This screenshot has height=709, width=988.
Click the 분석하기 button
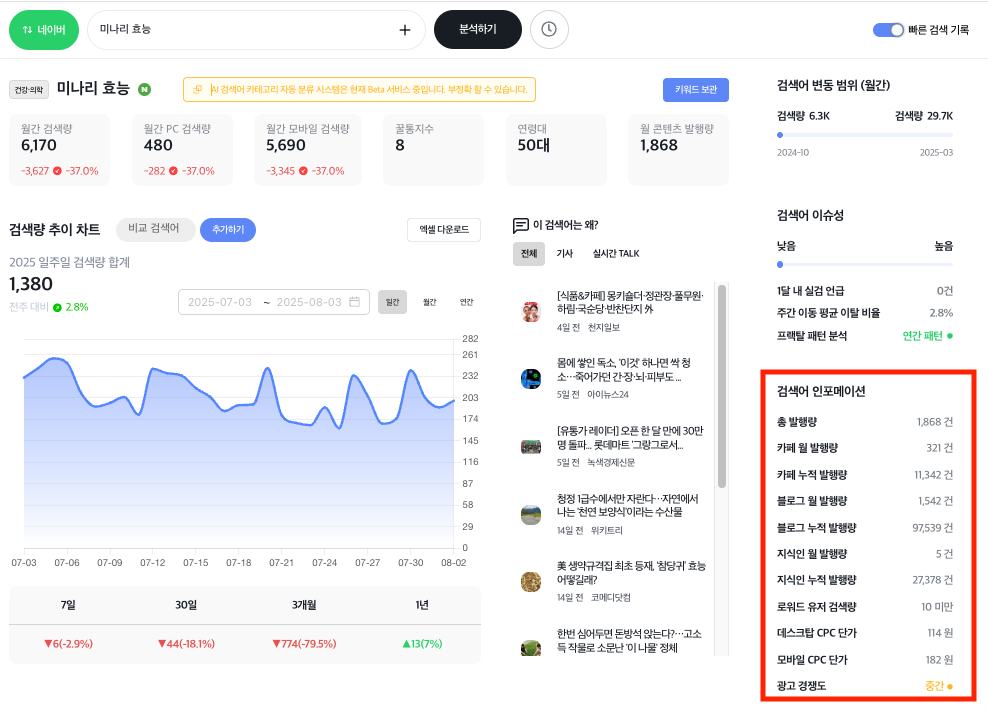[x=478, y=29]
